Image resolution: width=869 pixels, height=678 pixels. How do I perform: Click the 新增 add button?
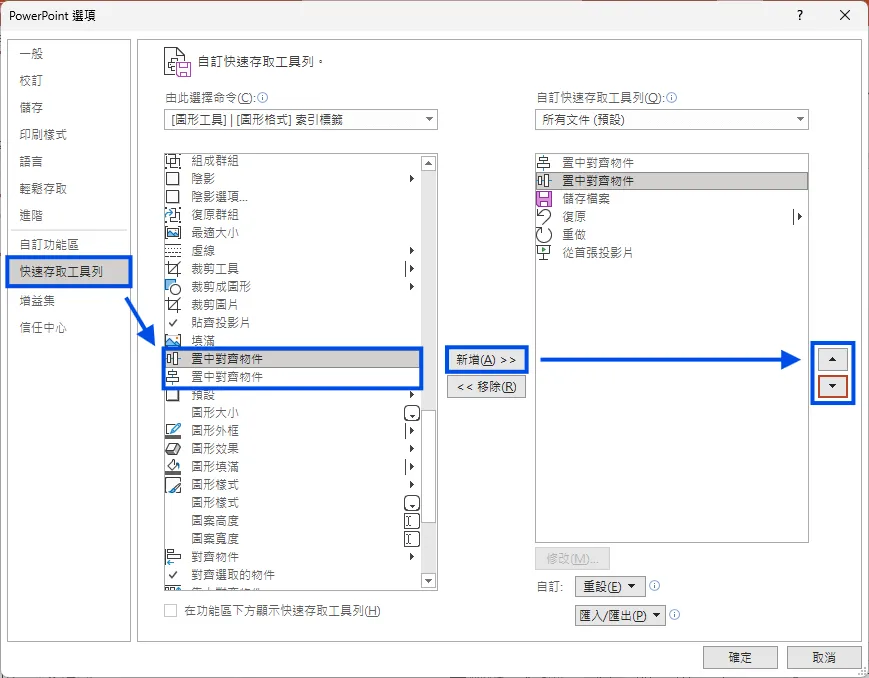click(486, 359)
